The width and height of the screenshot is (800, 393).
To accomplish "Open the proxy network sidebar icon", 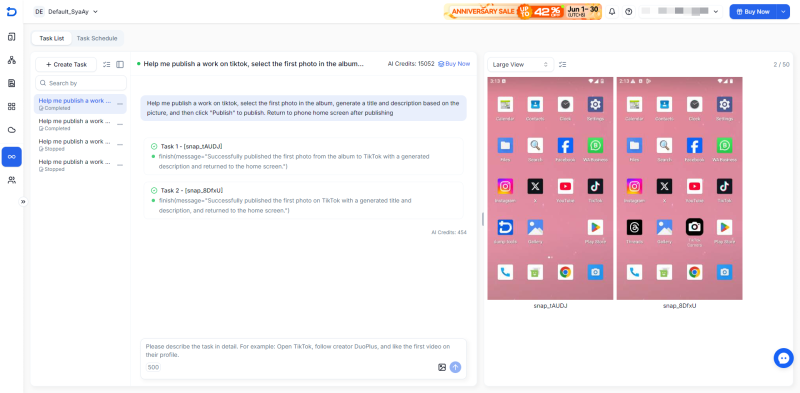I will click(x=11, y=60).
